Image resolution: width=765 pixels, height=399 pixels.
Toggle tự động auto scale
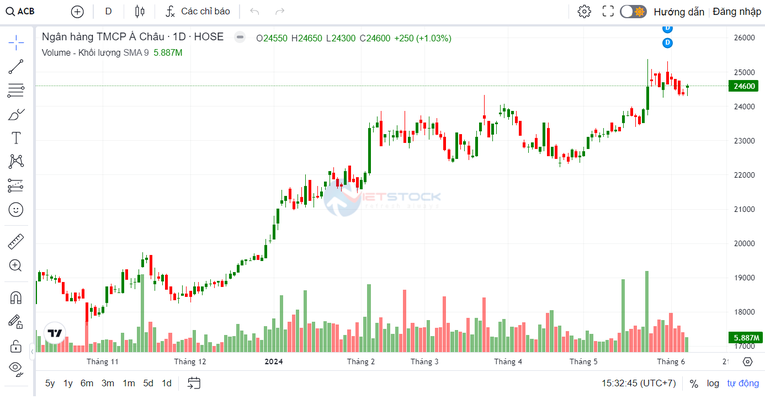(x=743, y=383)
